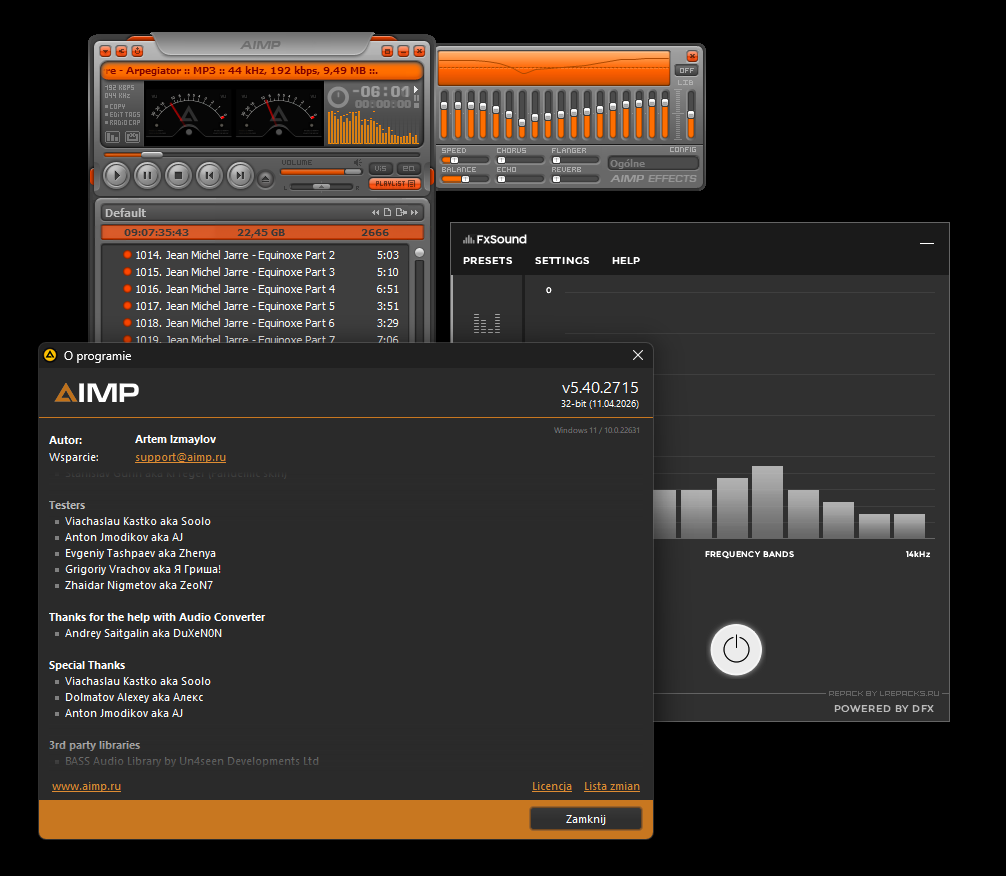Click the REVERB effect slider

coord(575,179)
